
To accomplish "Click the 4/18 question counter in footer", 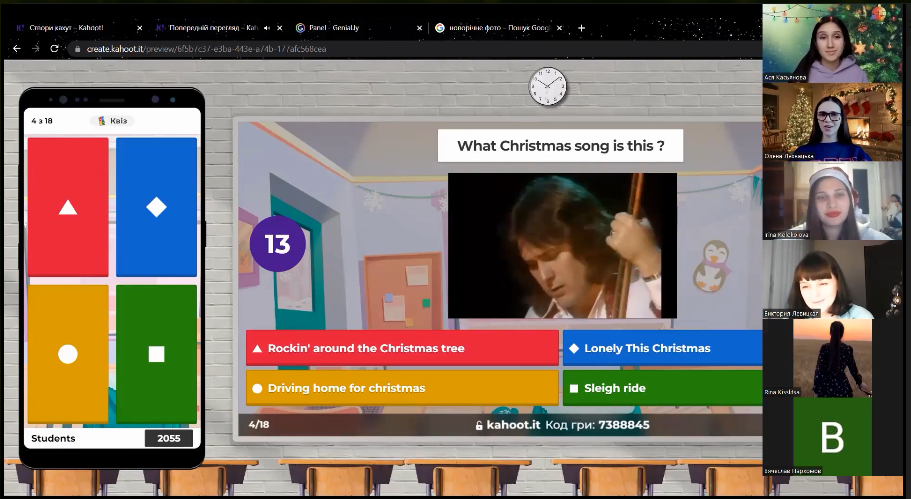I will (259, 425).
